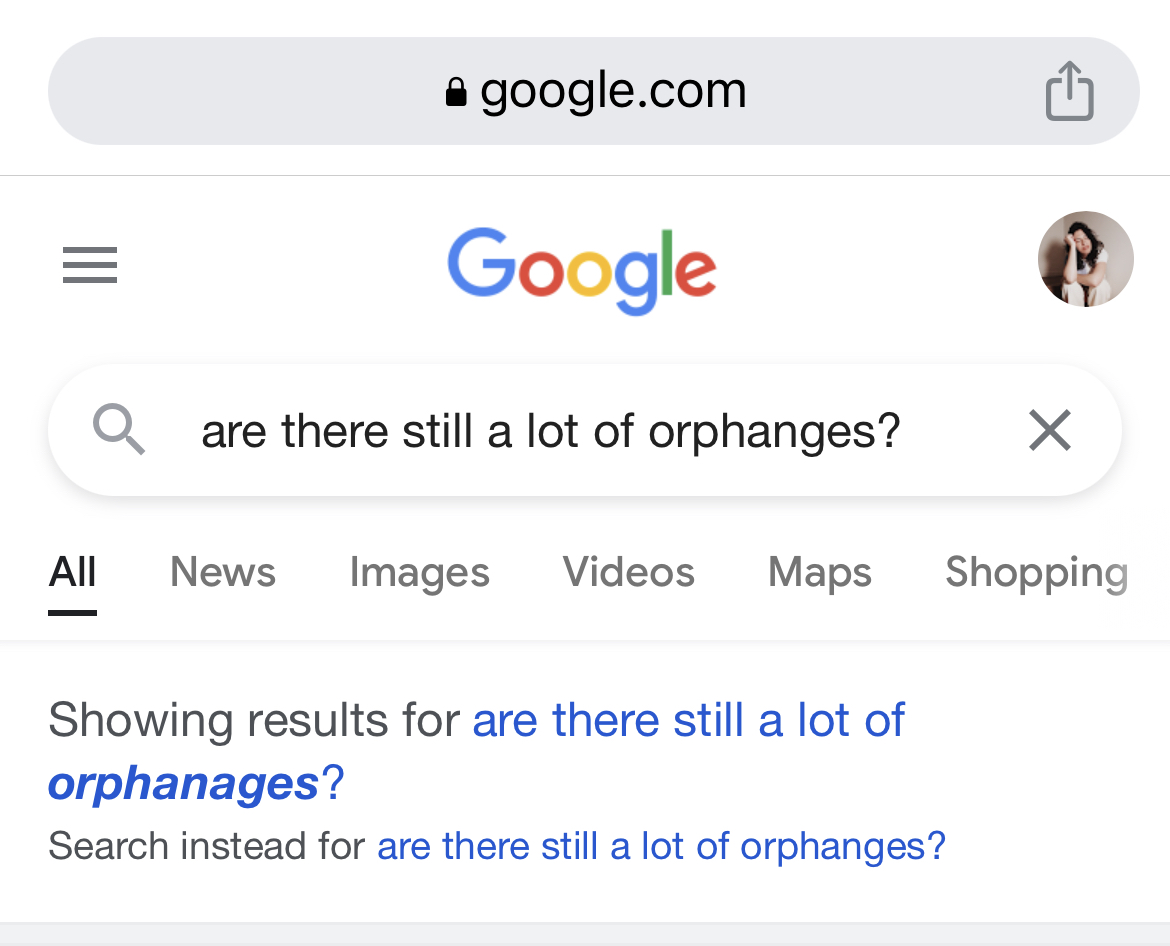Clear the search query with the X
The width and height of the screenshot is (1170, 946).
(1050, 431)
